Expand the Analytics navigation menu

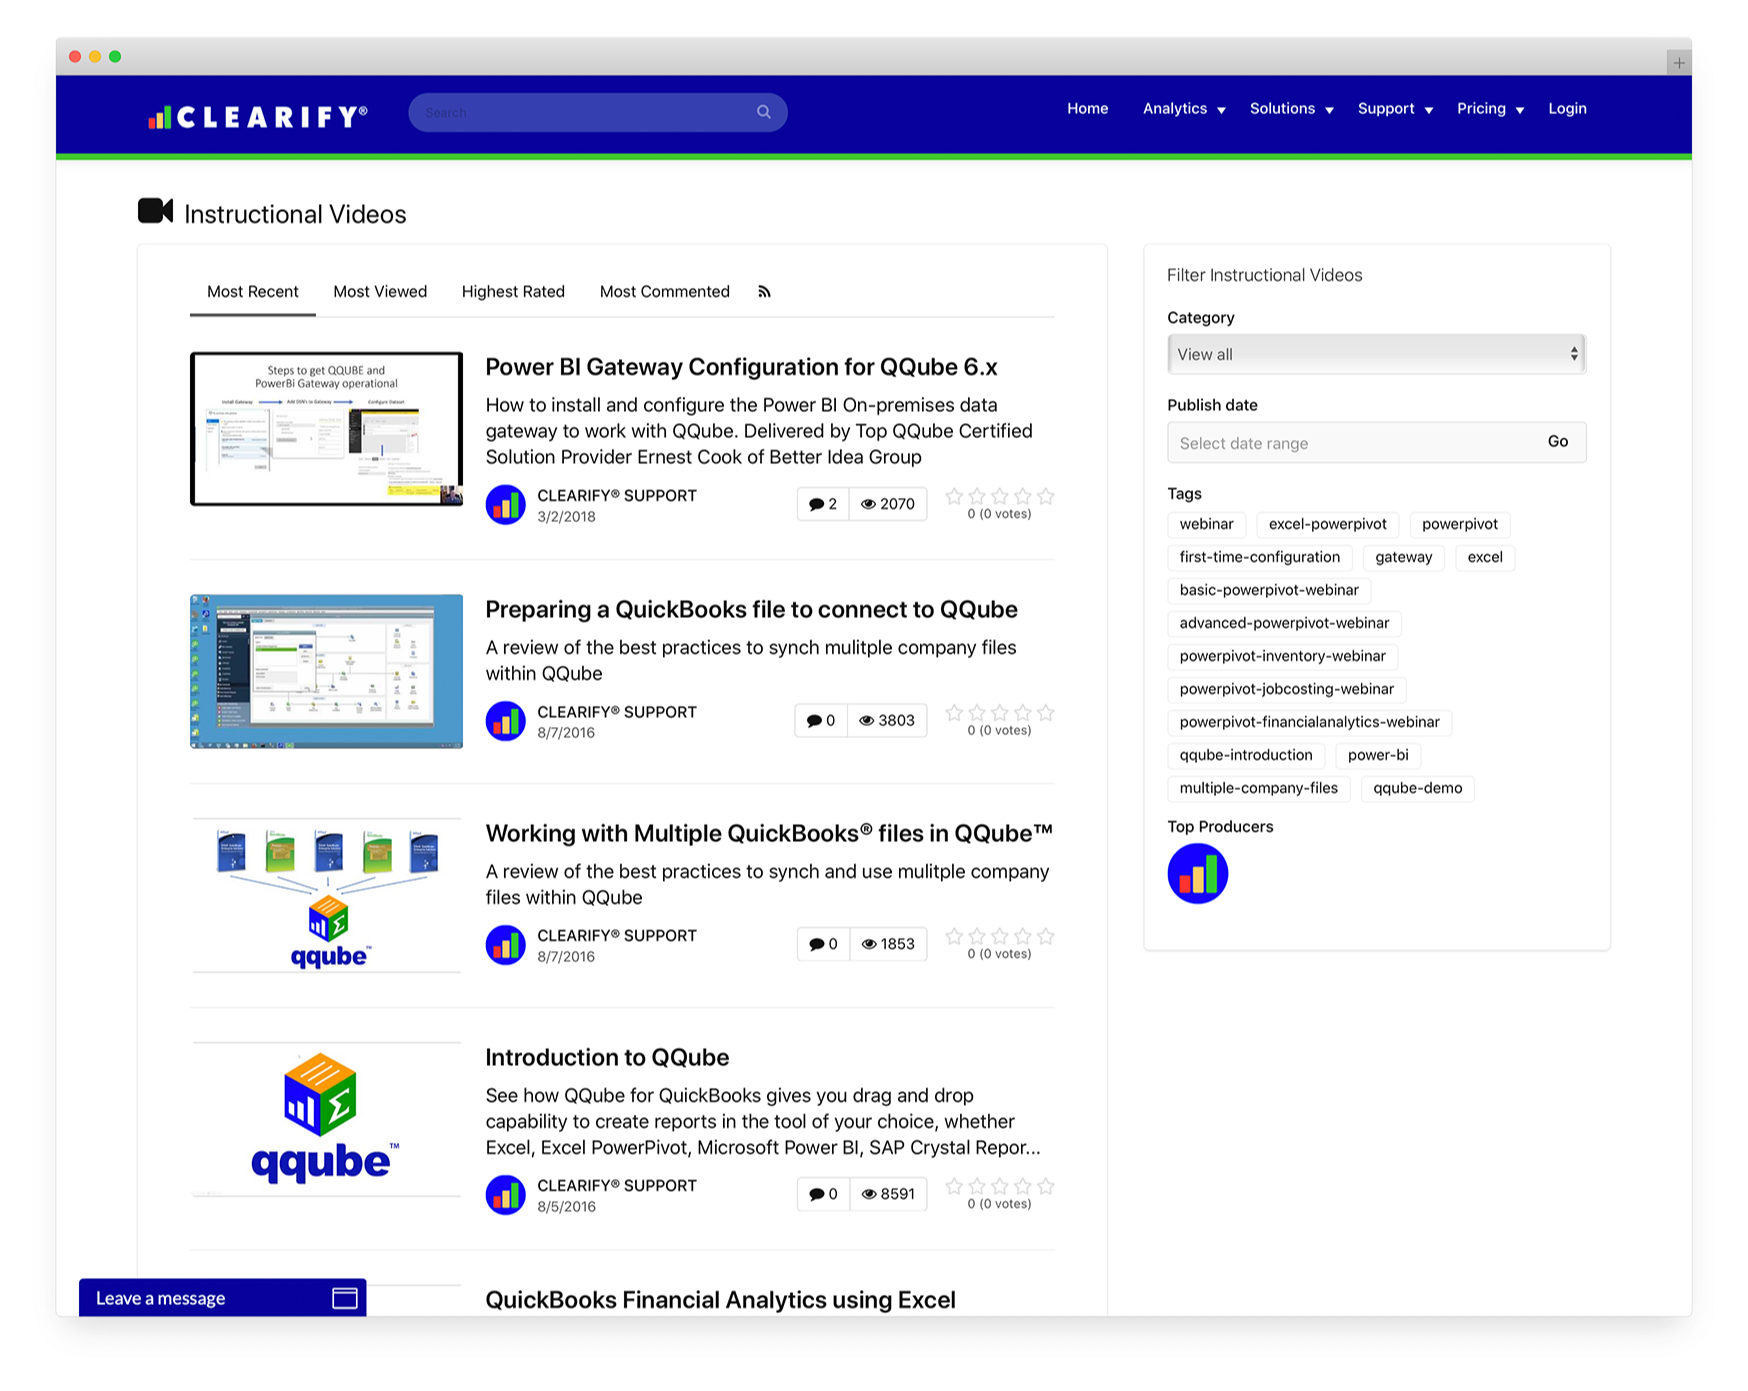(1184, 109)
